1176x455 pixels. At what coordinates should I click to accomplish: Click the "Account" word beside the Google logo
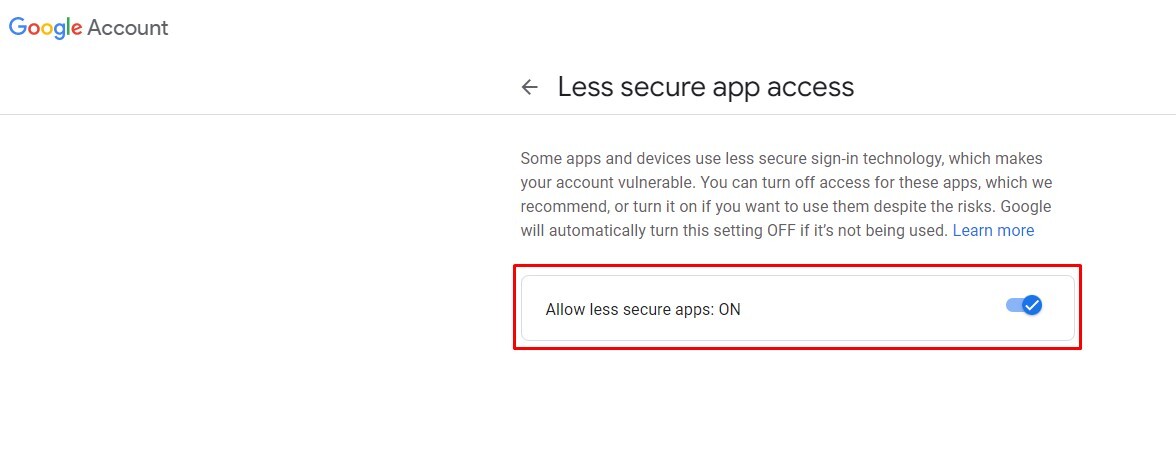tap(128, 28)
